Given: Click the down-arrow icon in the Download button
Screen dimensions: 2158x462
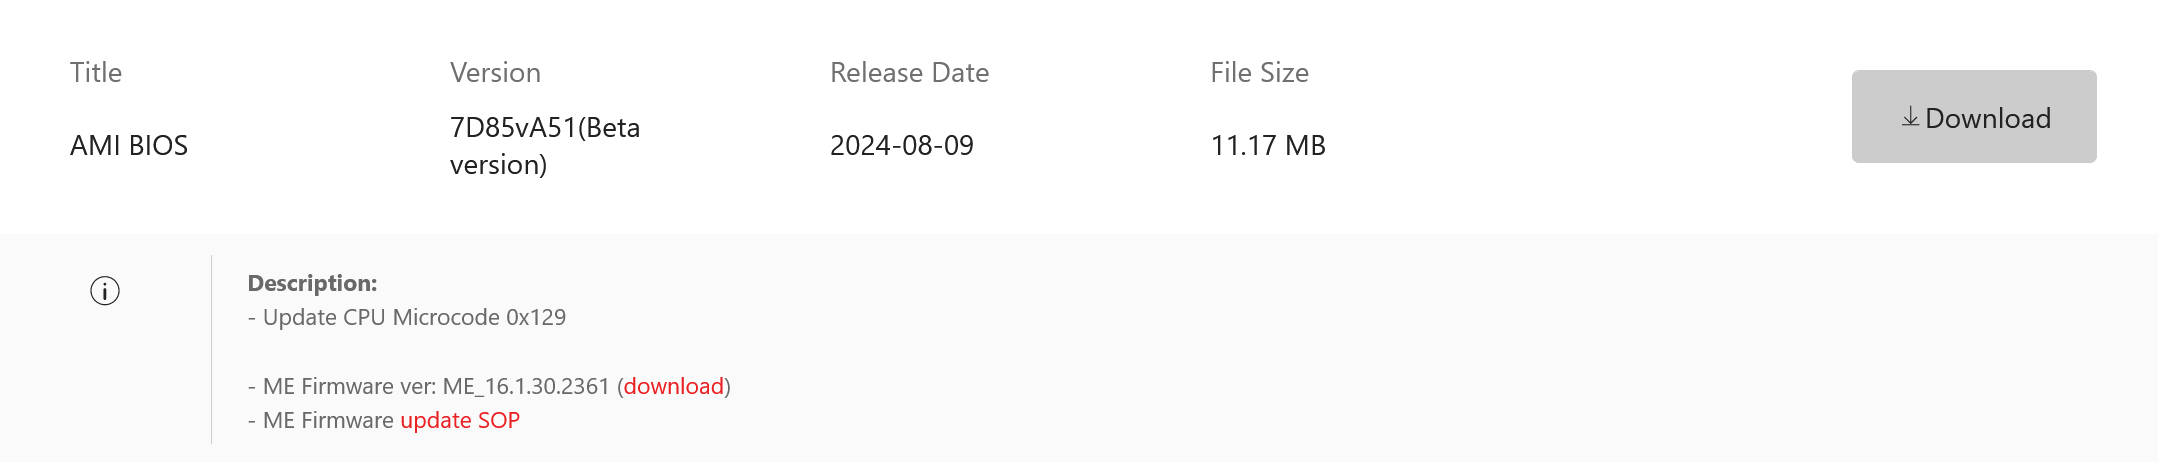Looking at the screenshot, I should pyautogui.click(x=1910, y=117).
